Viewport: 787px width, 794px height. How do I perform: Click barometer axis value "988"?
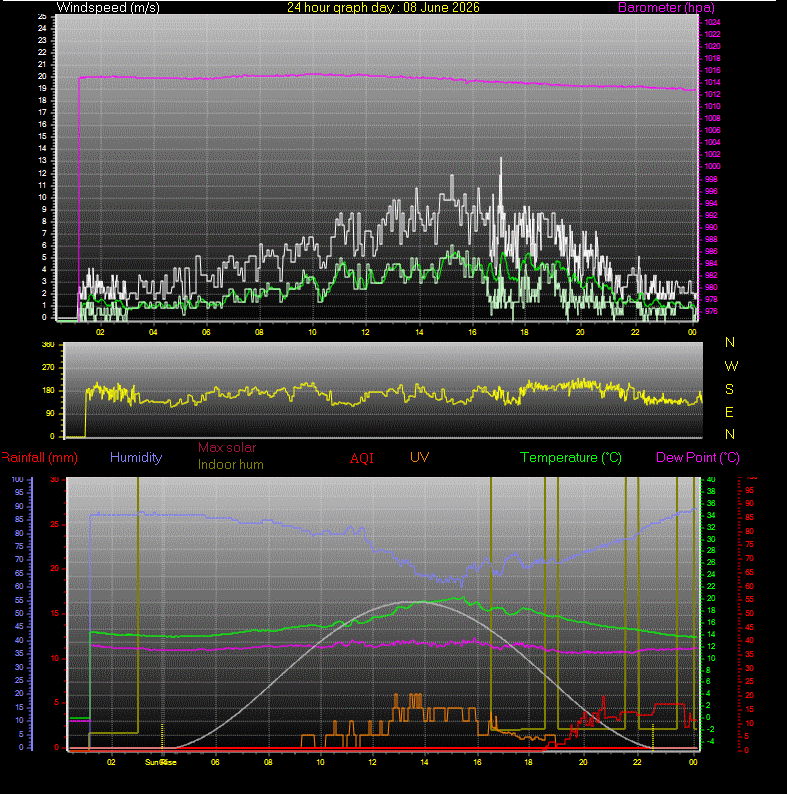pyautogui.click(x=711, y=239)
